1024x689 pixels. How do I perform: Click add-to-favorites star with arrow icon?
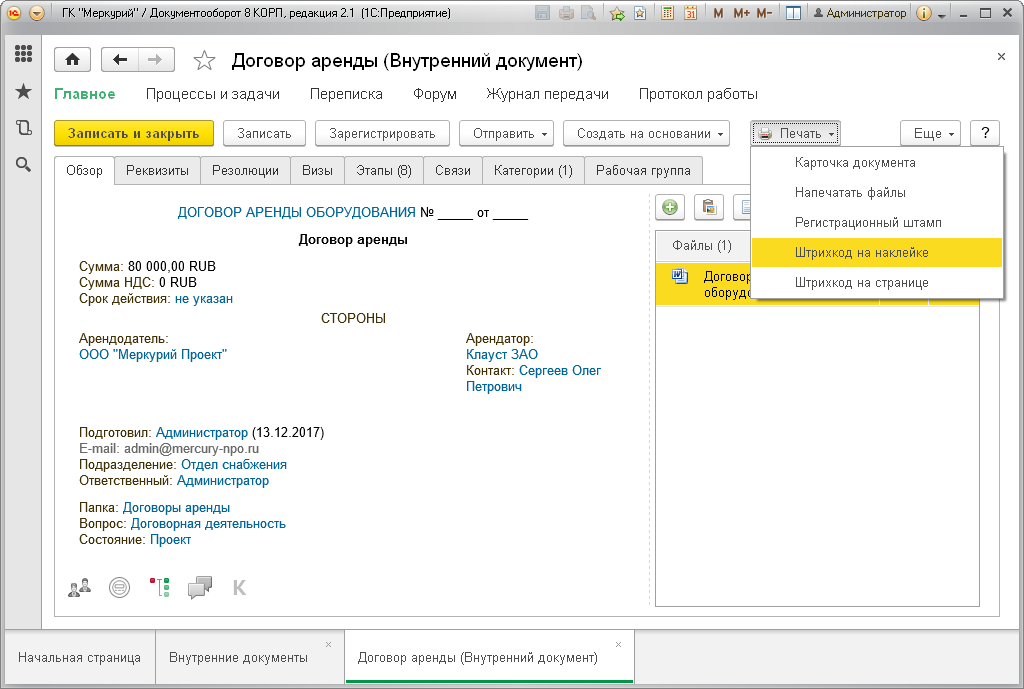(x=617, y=13)
